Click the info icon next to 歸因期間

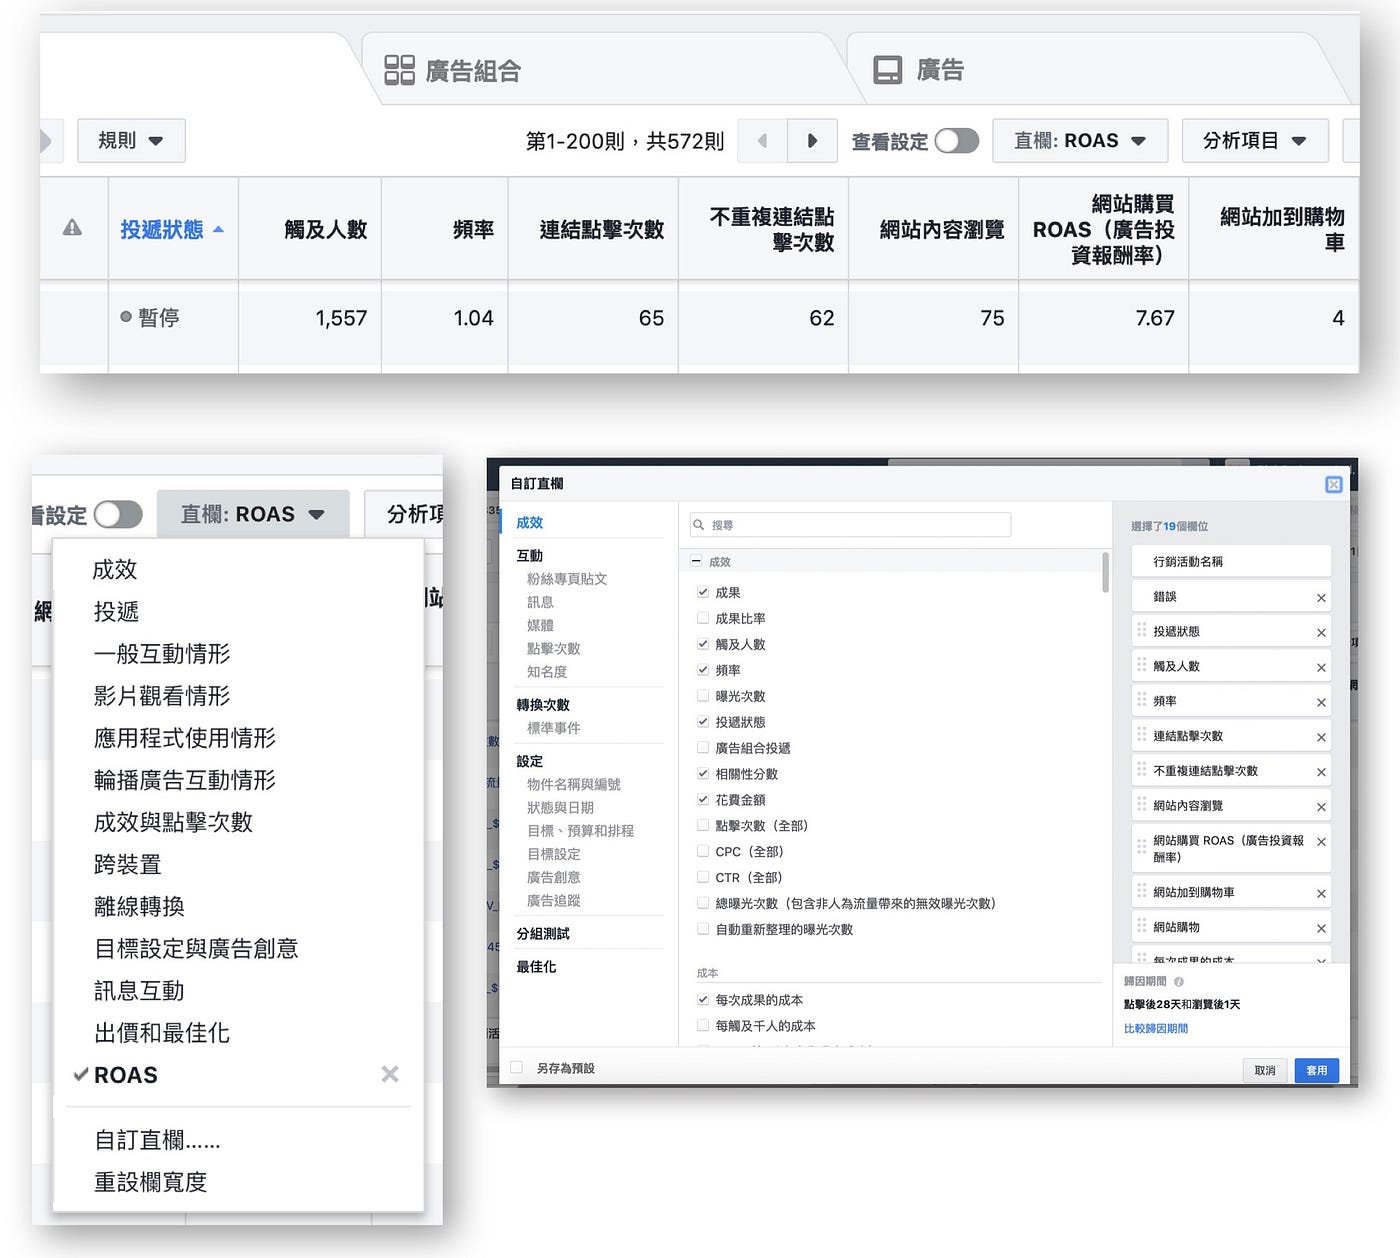(x=1178, y=981)
